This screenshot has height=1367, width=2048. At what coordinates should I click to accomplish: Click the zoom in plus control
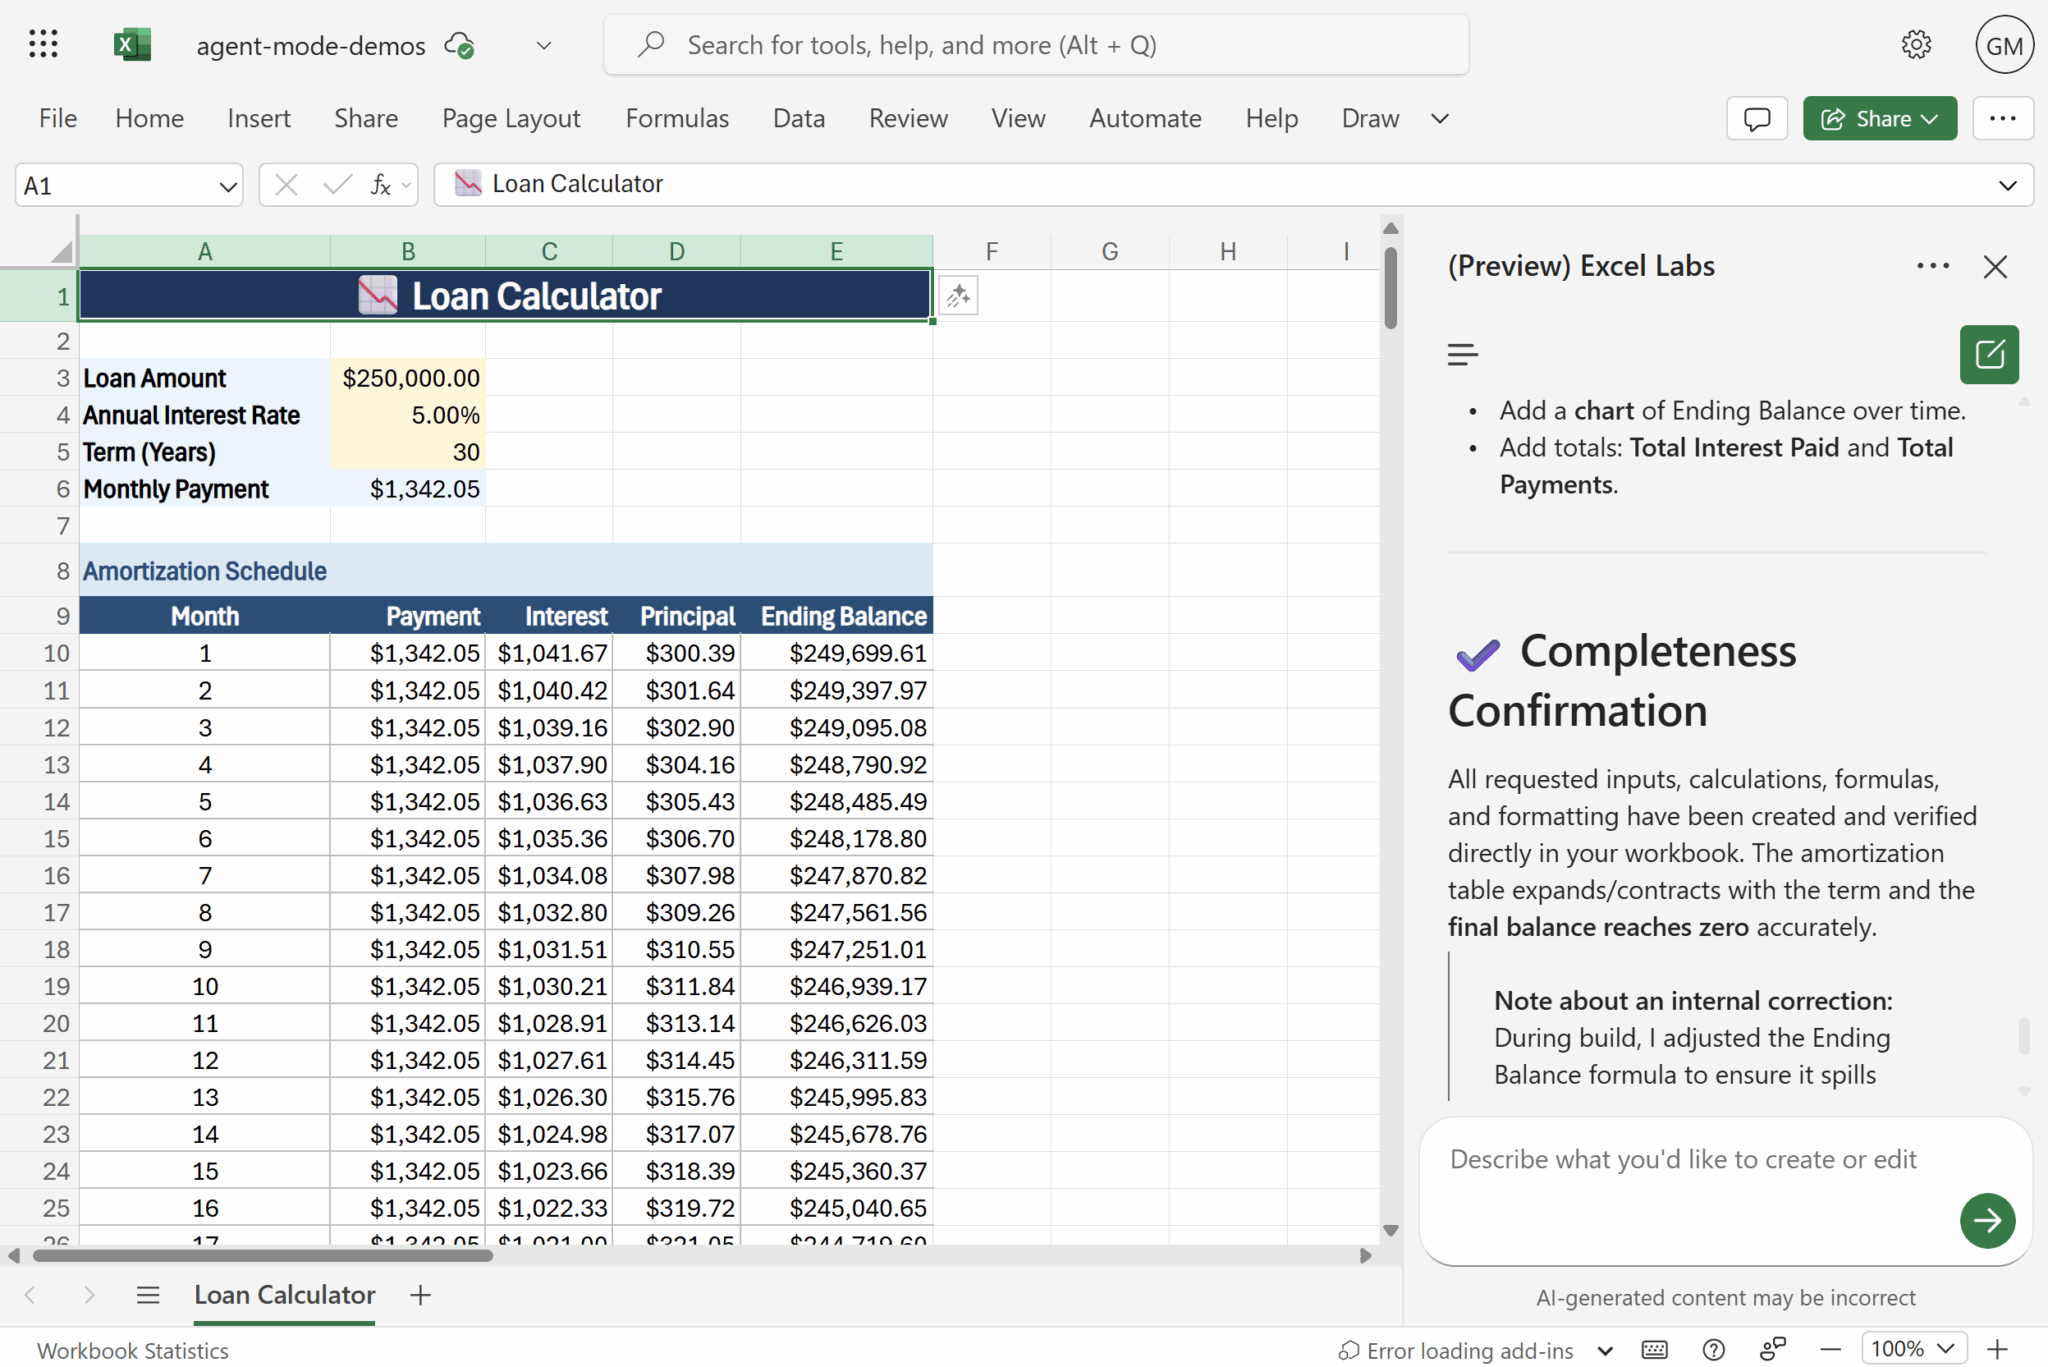[1997, 1349]
